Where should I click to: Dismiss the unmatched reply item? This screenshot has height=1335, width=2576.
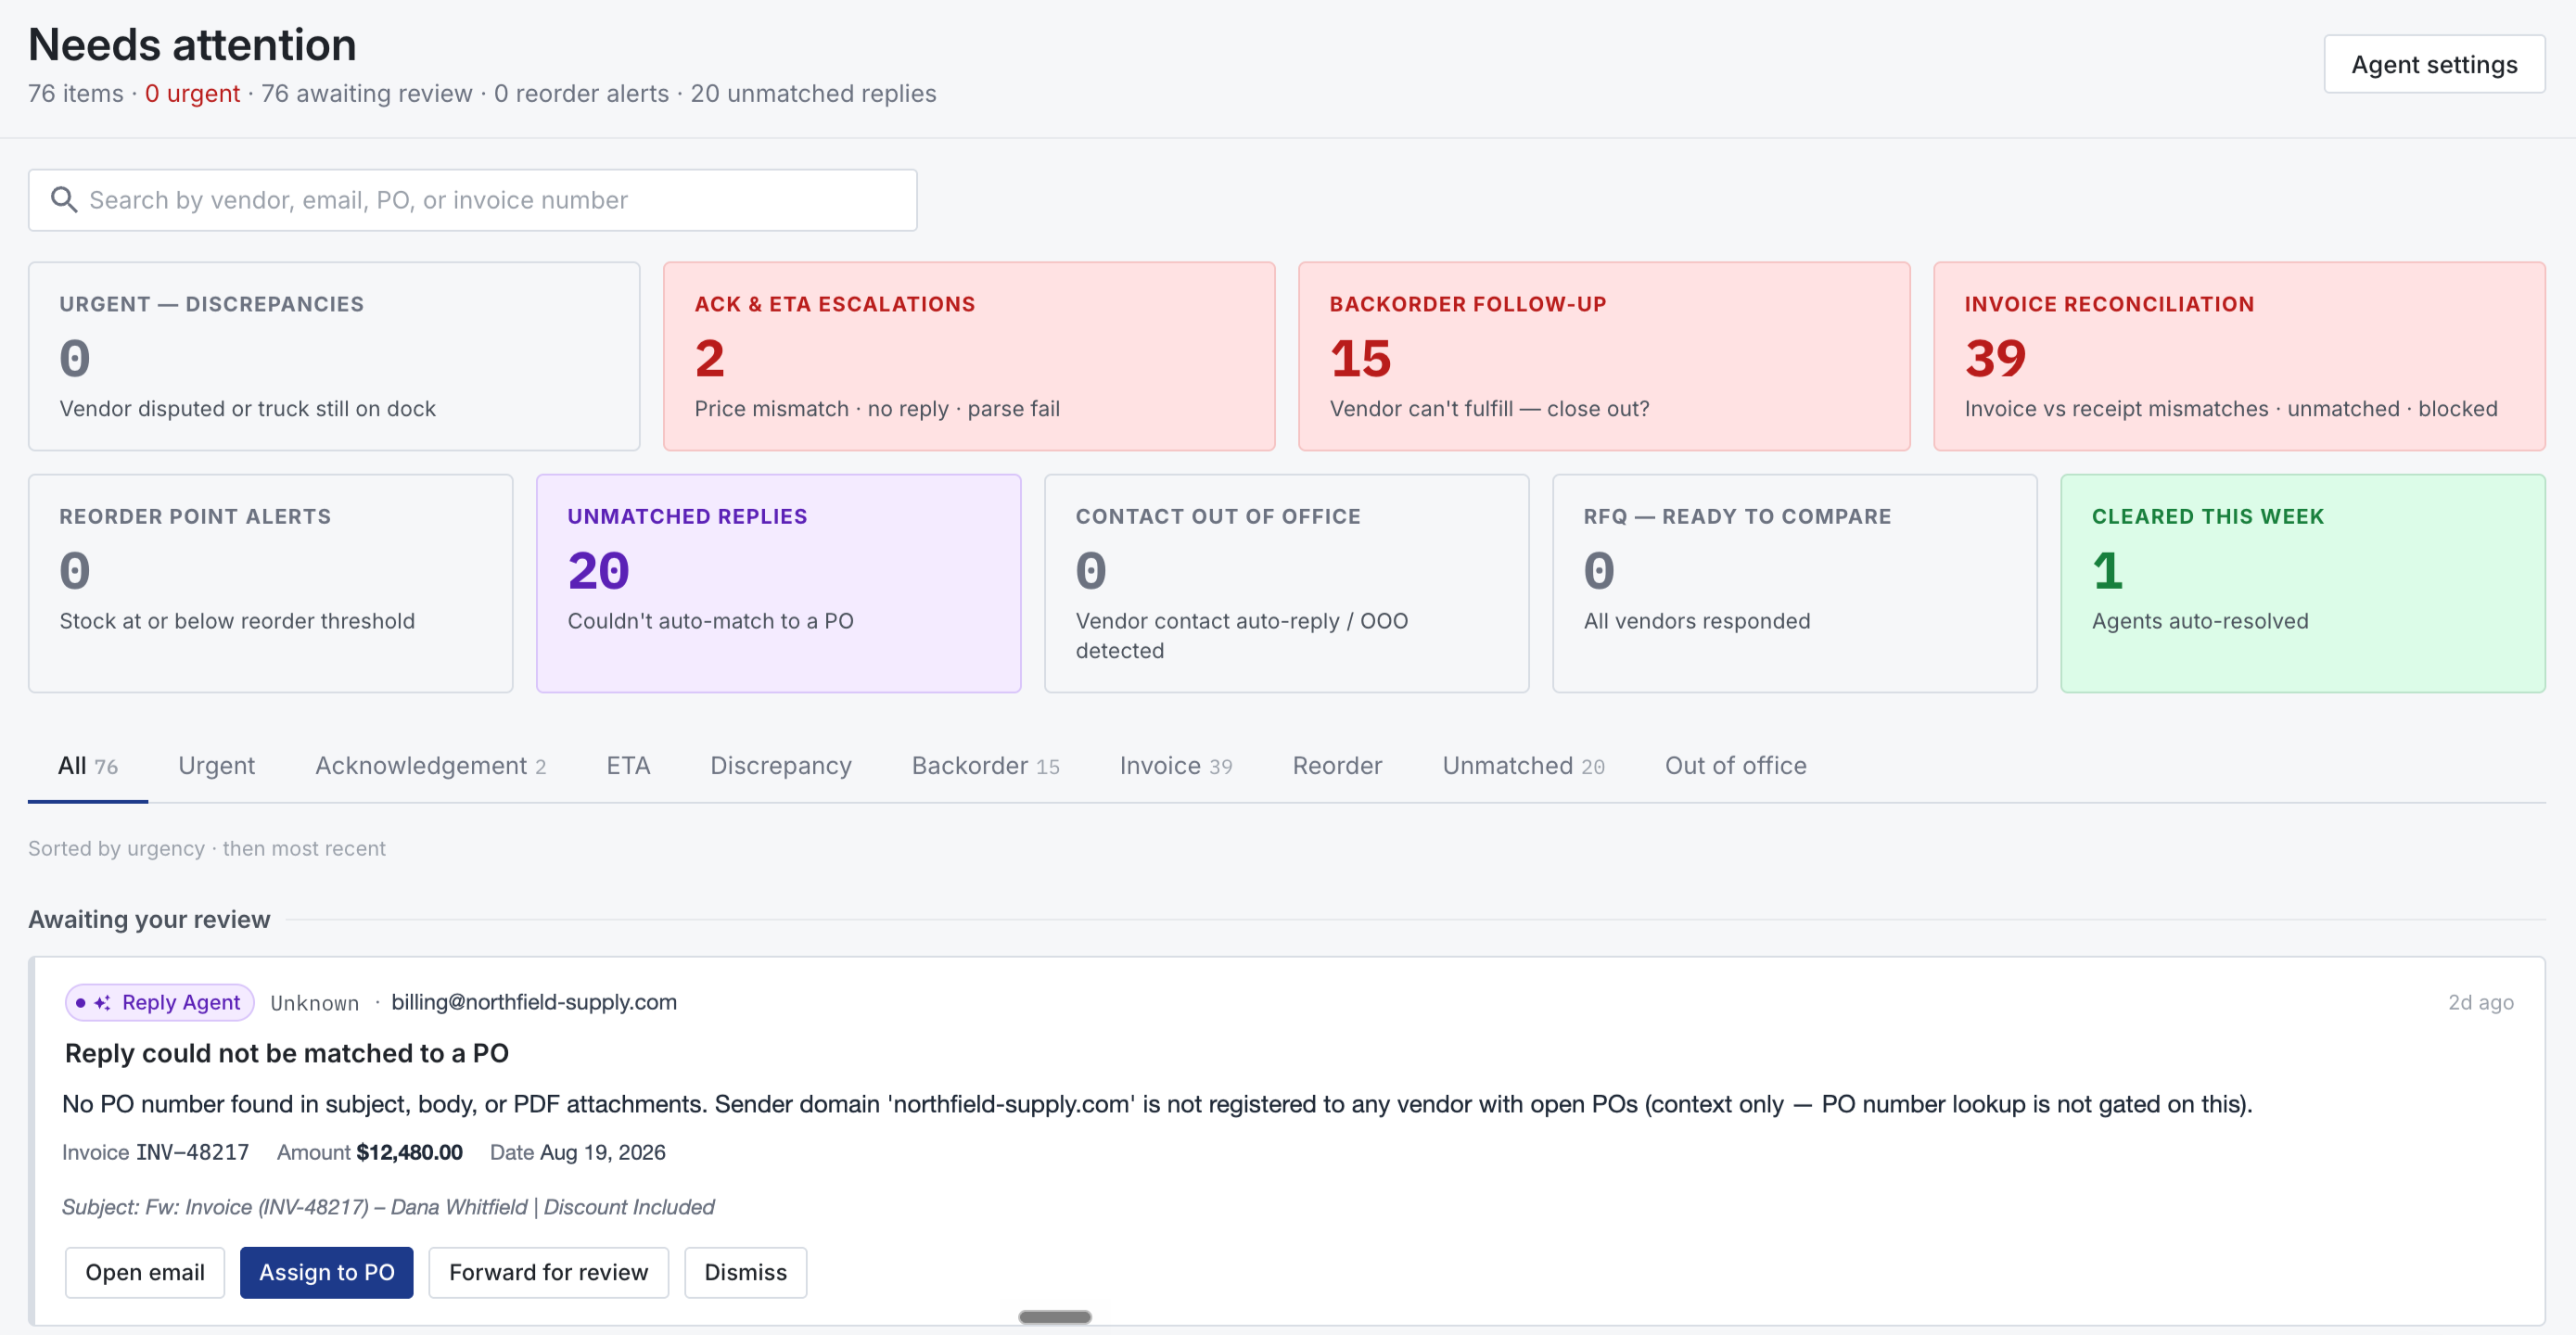745,1272
